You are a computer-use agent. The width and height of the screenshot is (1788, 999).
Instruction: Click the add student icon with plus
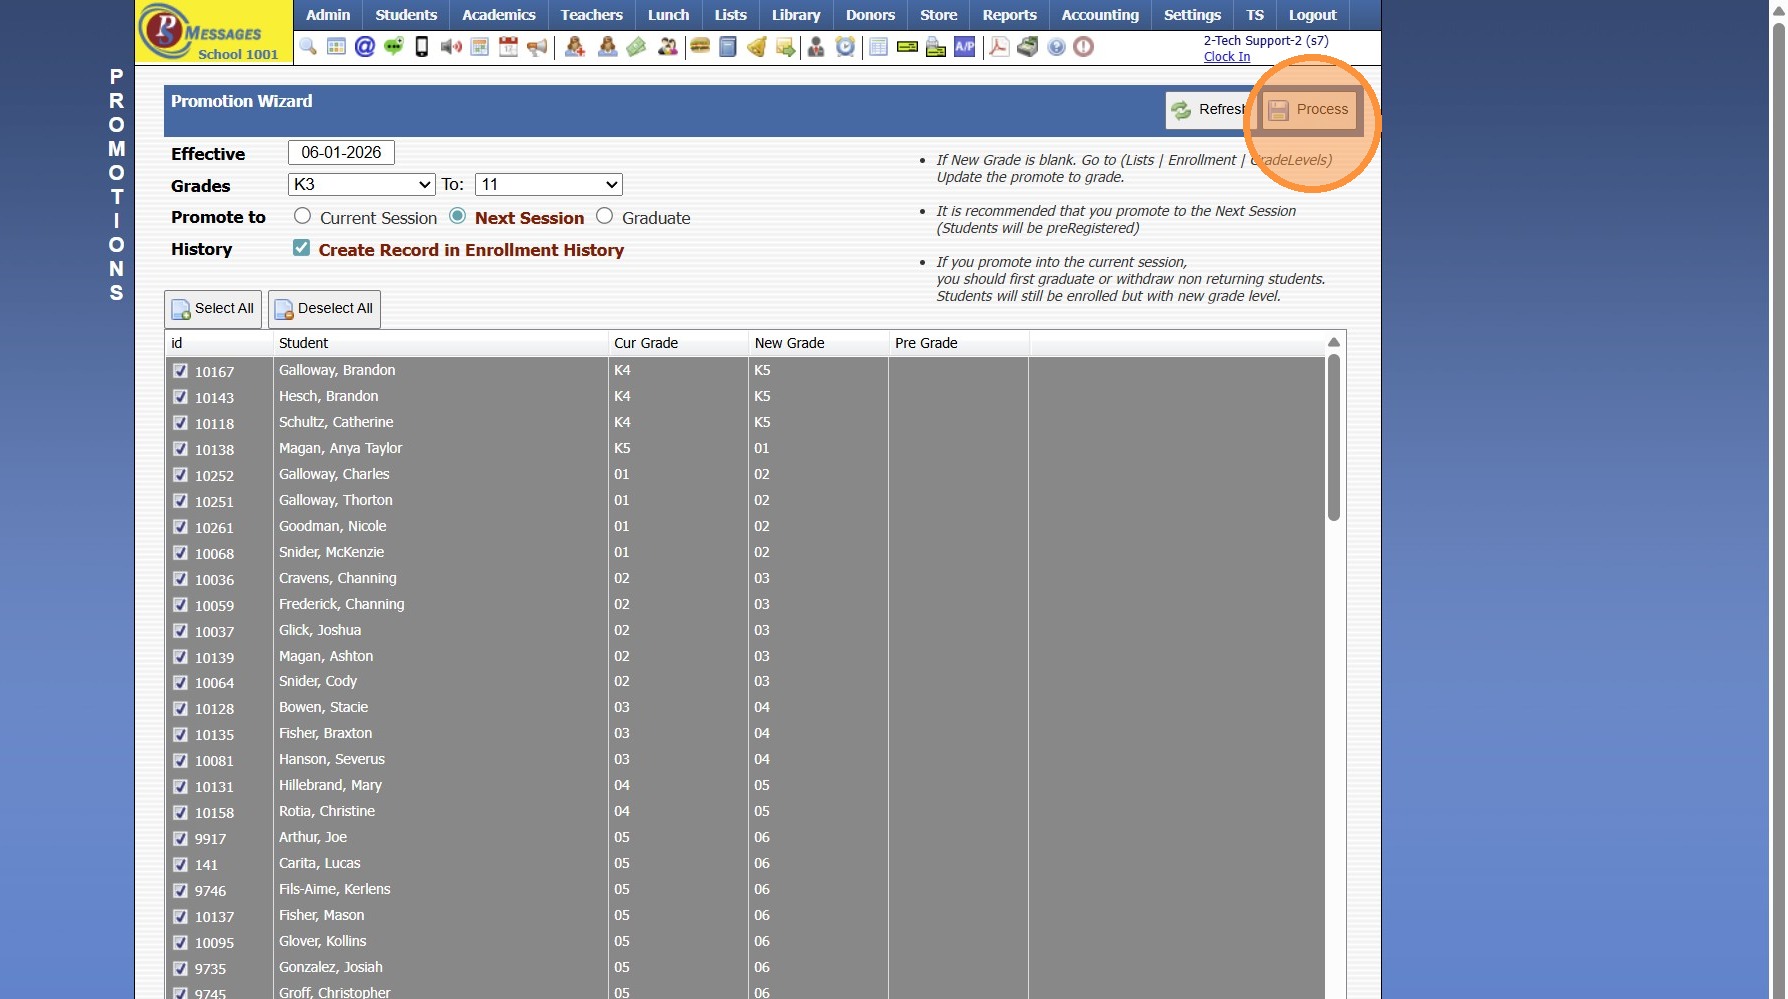tap(575, 47)
